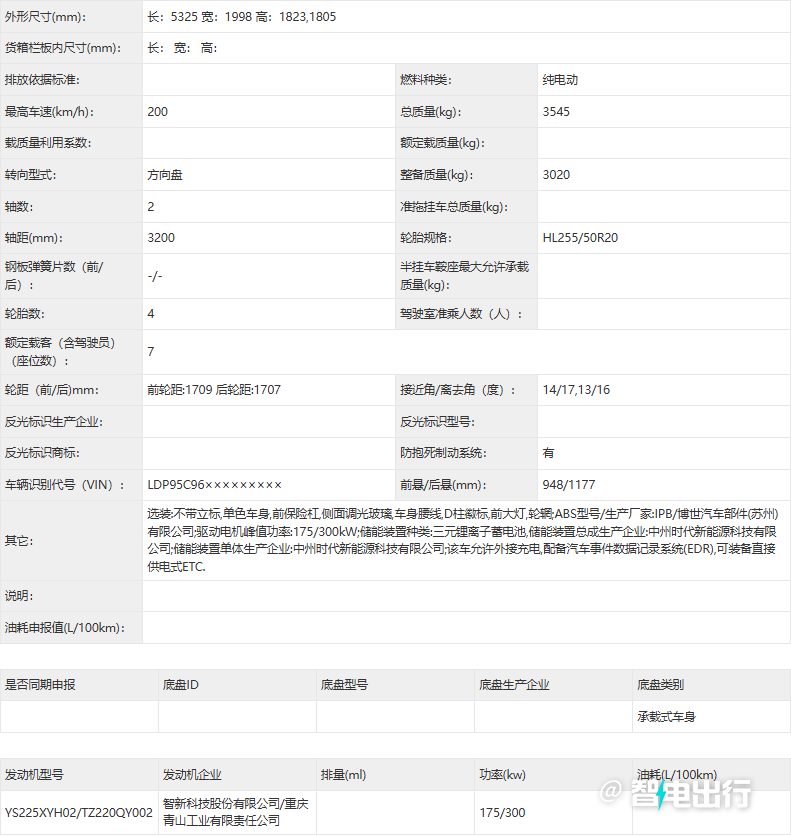Select the chassis type value 承载式车身
791x837 pixels.
tap(666, 717)
